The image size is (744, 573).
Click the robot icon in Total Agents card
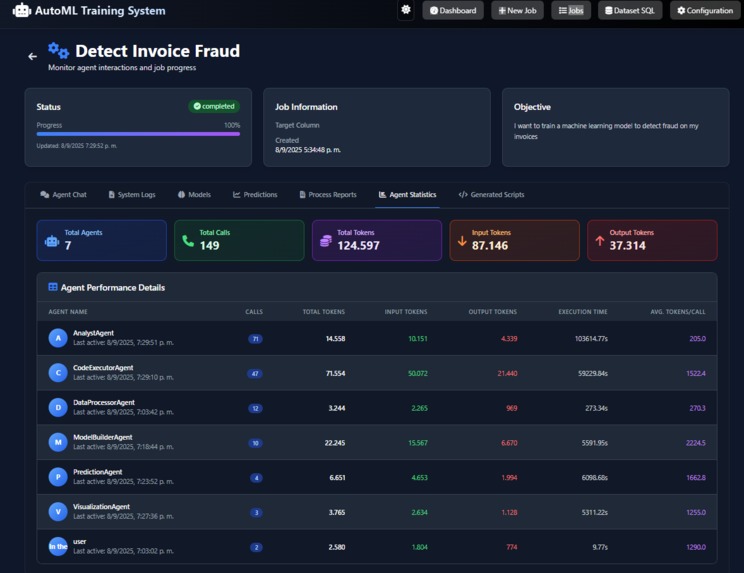52,241
